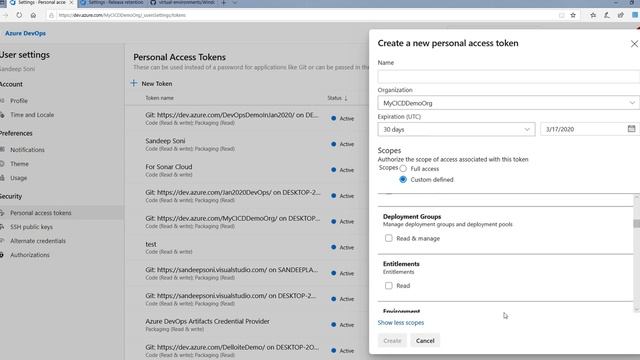Click the token Name input field
Image resolution: width=640 pixels, height=360 pixels.
508,76
